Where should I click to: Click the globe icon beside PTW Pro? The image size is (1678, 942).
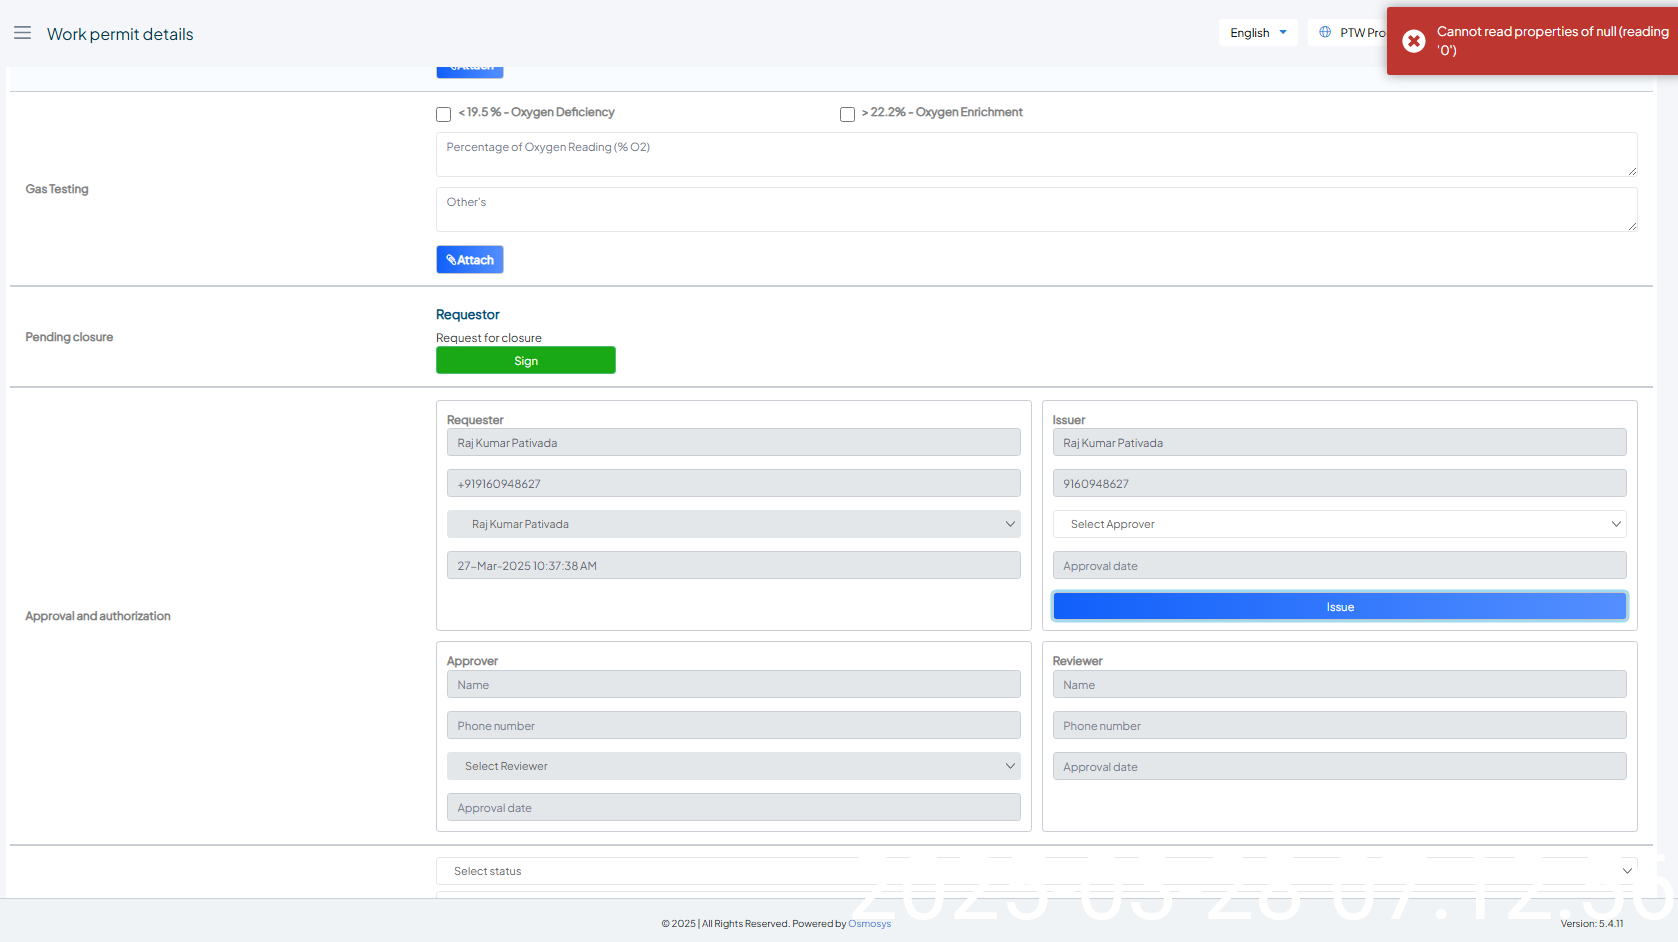pos(1325,33)
